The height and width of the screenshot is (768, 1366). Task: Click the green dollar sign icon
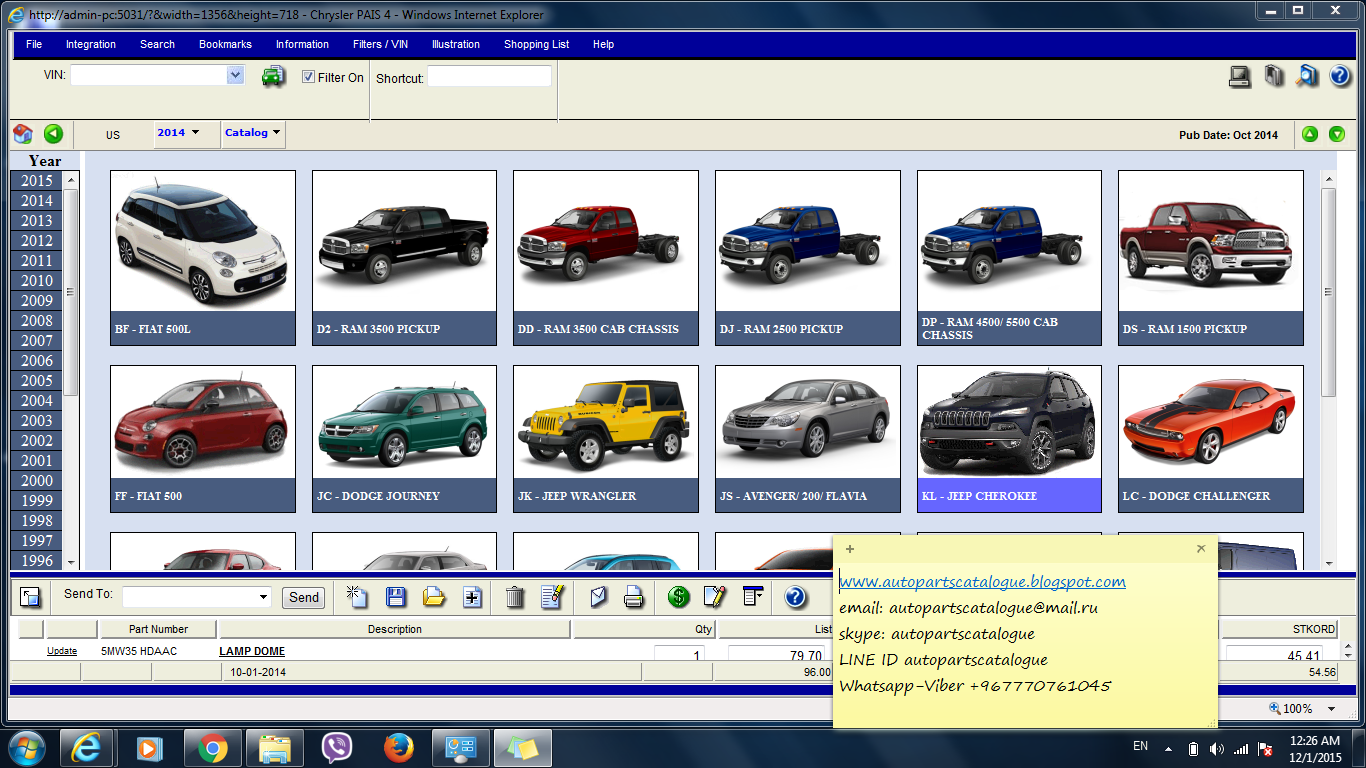tap(679, 597)
